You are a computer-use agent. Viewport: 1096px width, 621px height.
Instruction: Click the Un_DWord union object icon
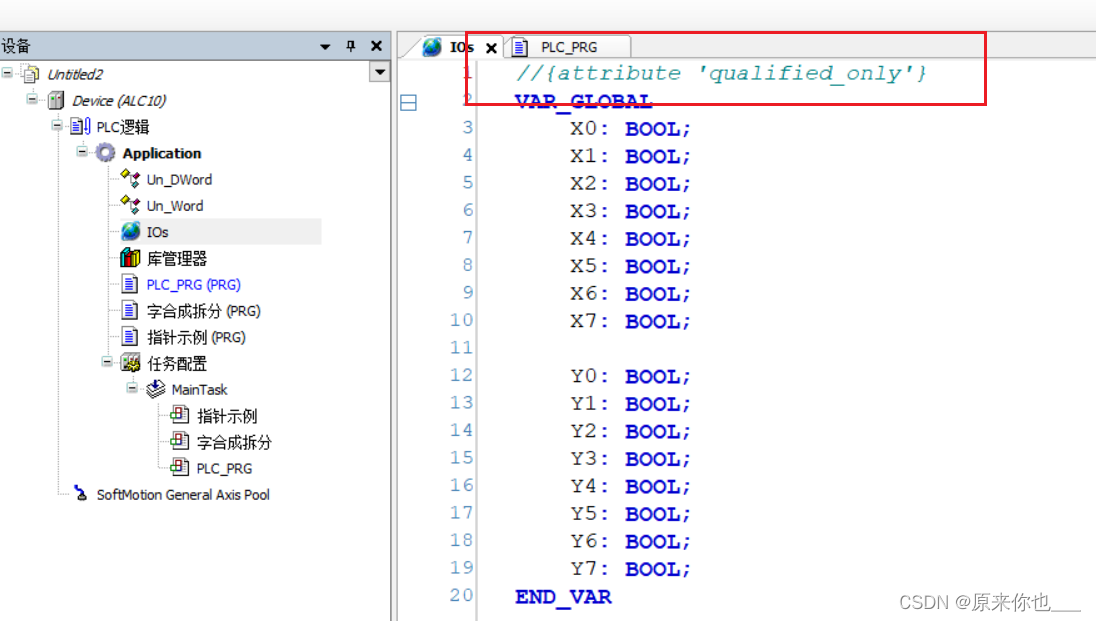pyautogui.click(x=130, y=179)
